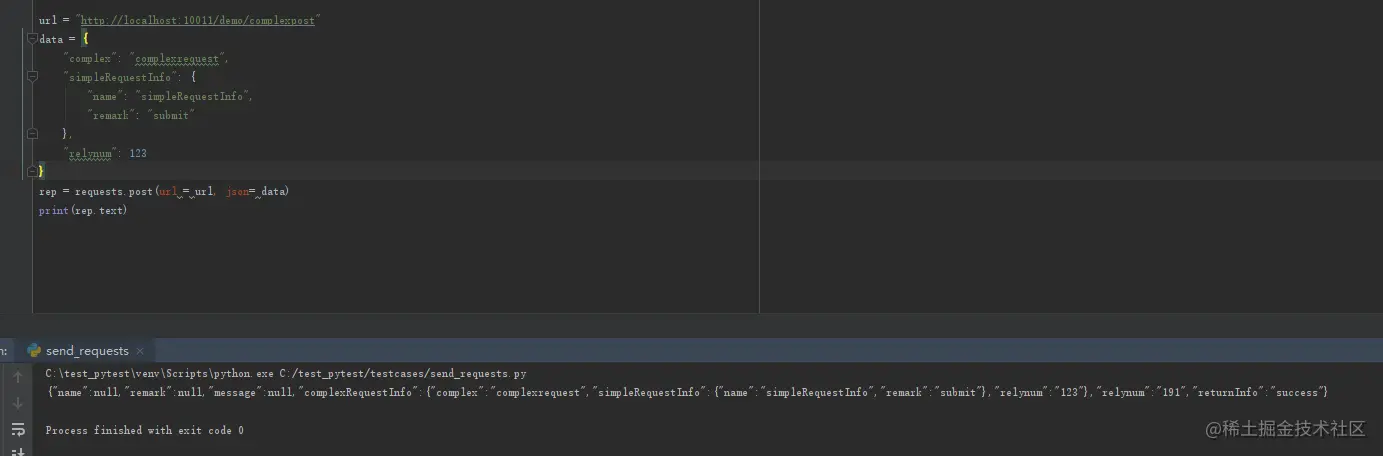Screen dimensions: 1383x456
Task: Select the send_requests run tab
Action: [87, 351]
